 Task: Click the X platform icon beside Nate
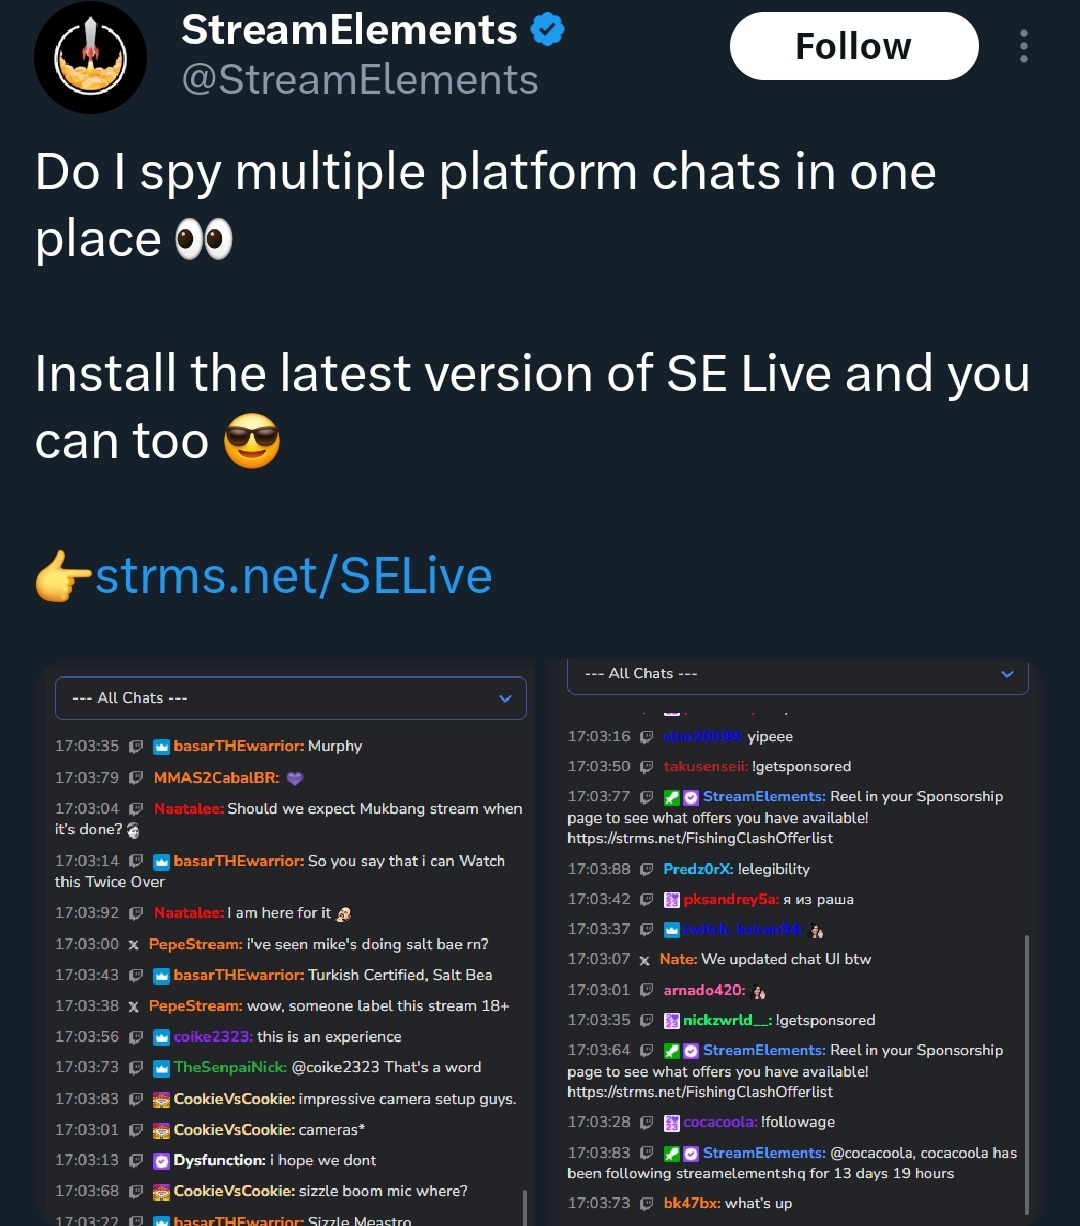tap(645, 960)
